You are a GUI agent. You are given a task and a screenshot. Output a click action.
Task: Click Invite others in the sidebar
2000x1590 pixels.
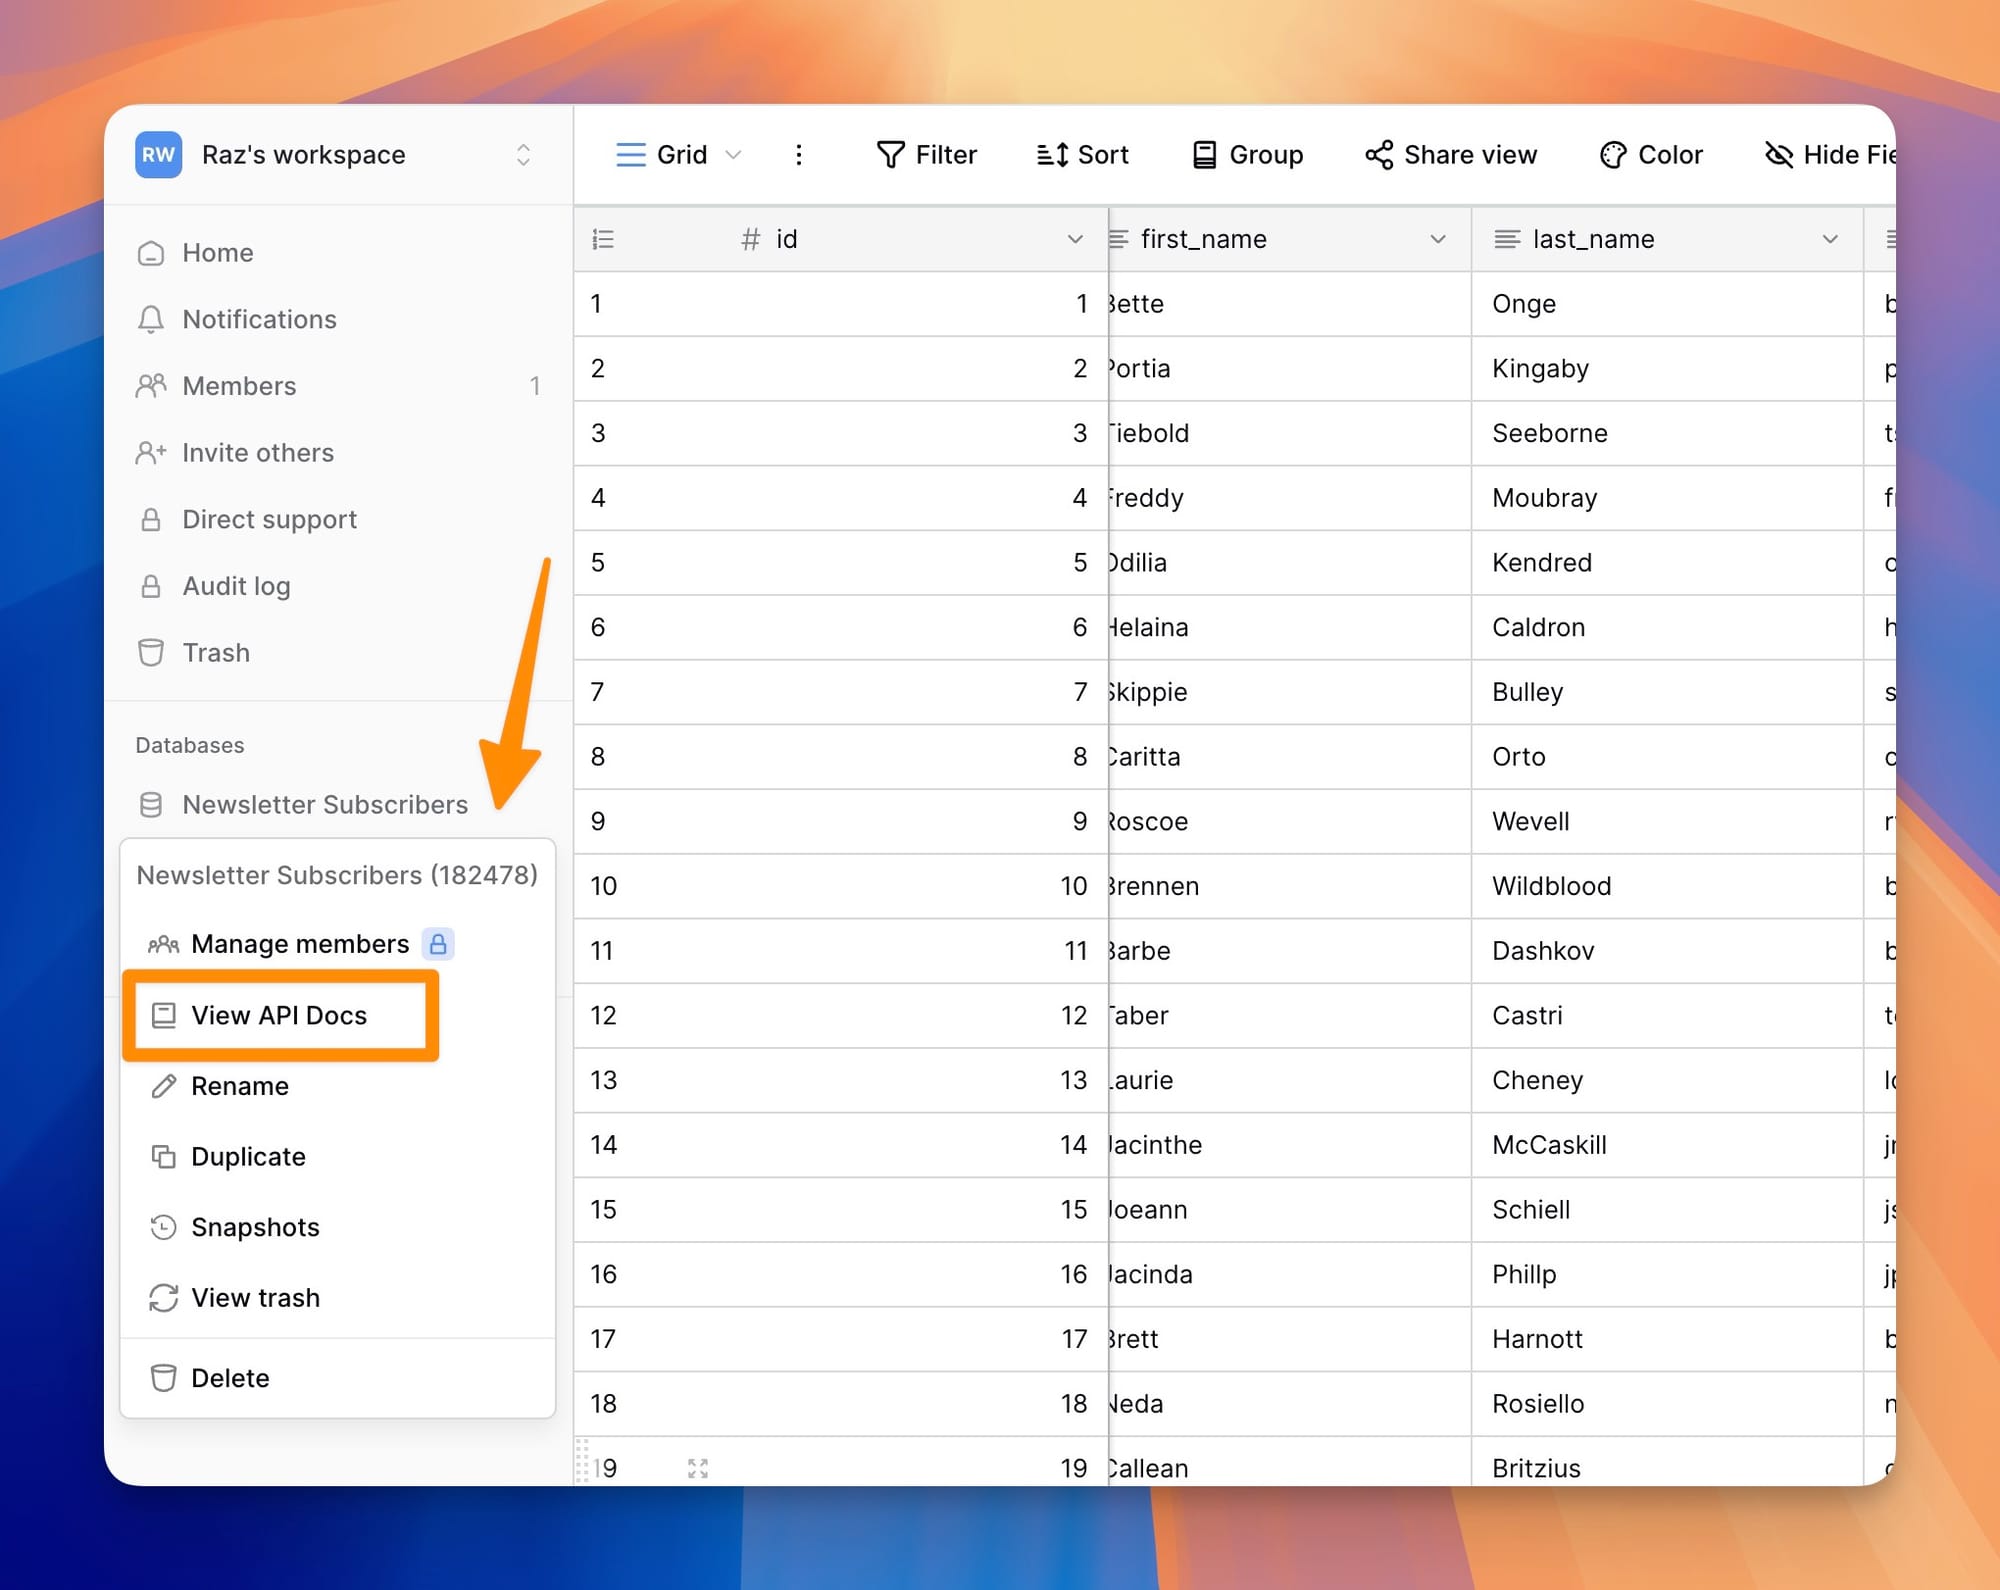(257, 452)
